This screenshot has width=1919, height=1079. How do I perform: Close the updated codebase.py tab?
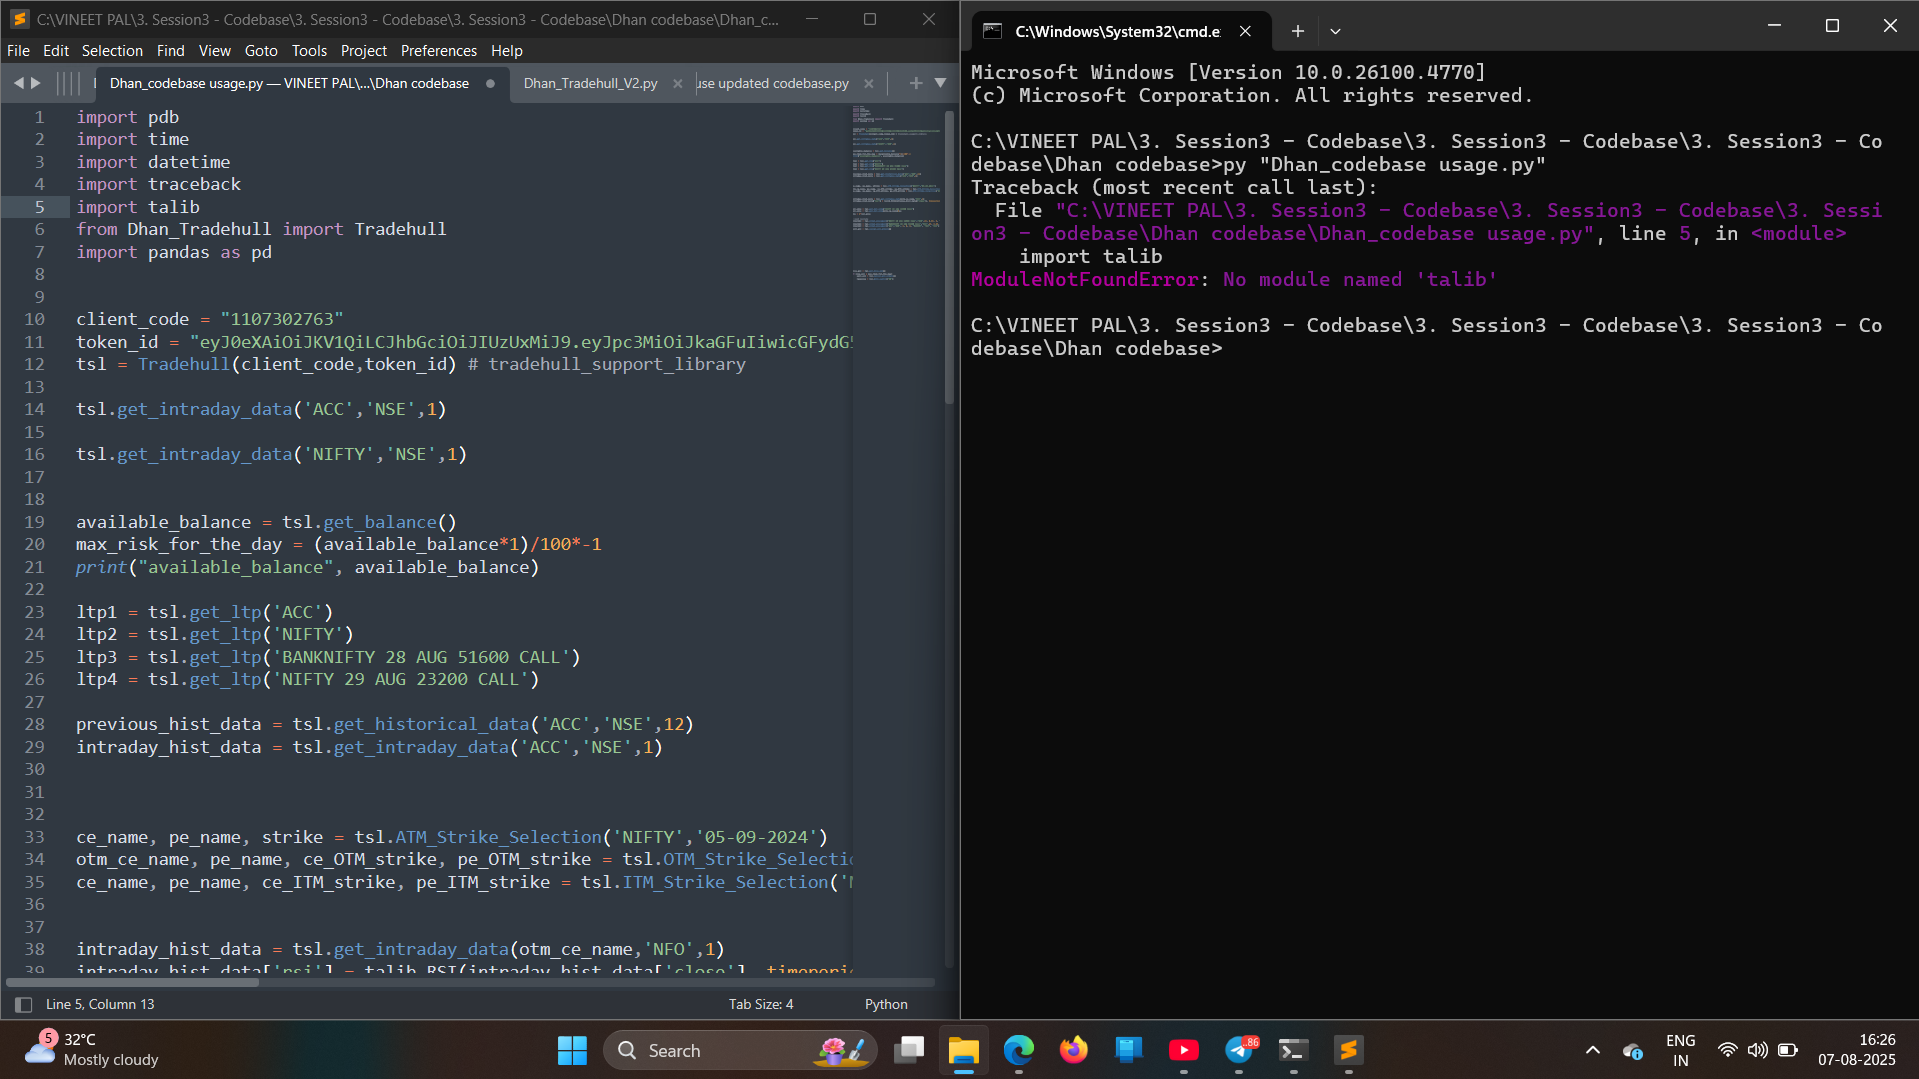coord(868,84)
